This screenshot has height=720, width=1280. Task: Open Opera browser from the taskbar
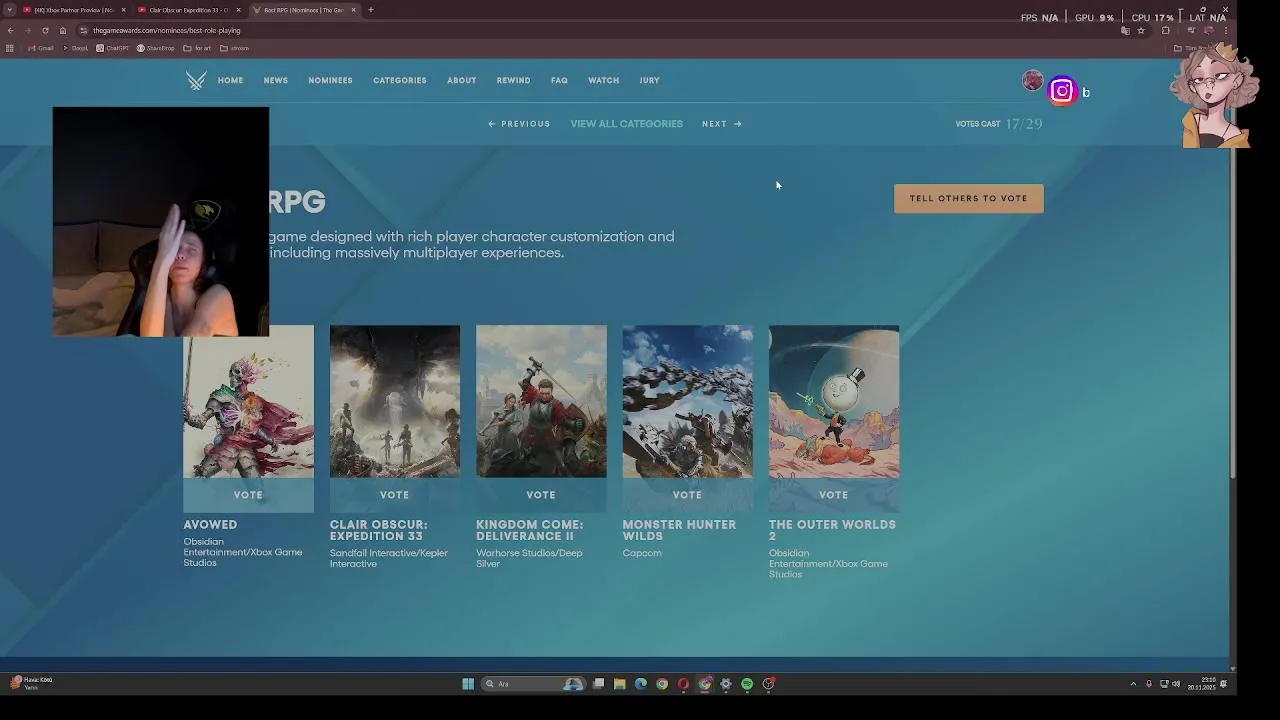click(x=683, y=684)
